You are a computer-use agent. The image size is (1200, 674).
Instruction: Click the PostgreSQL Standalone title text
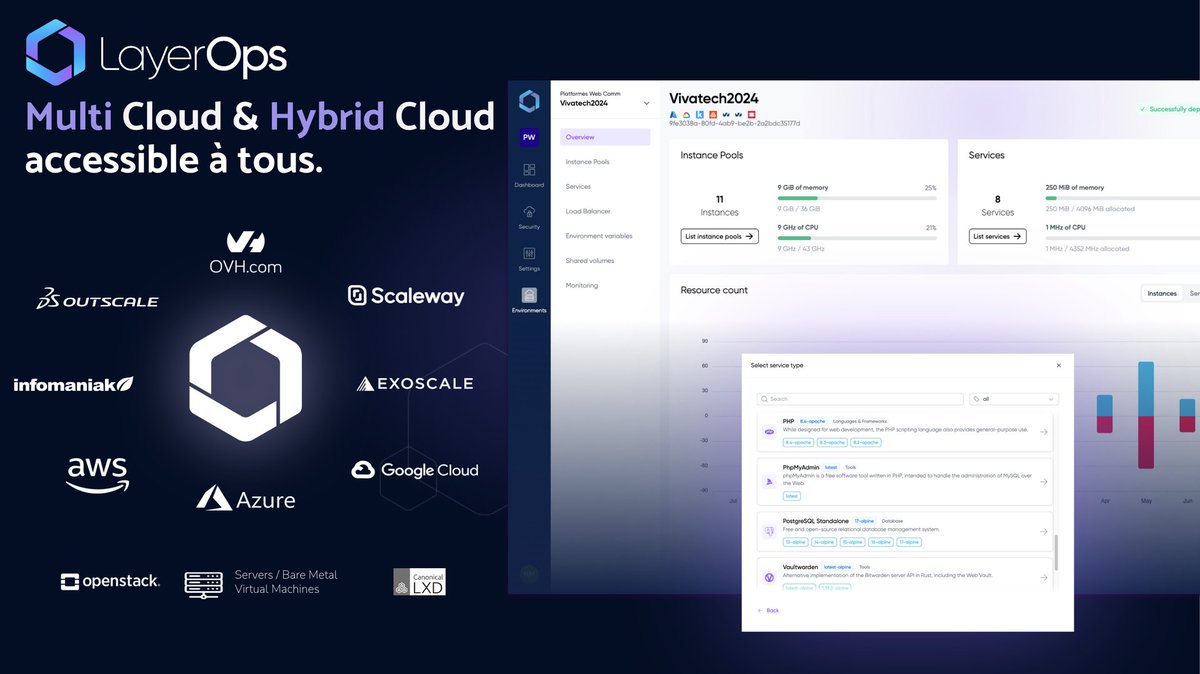coord(815,520)
